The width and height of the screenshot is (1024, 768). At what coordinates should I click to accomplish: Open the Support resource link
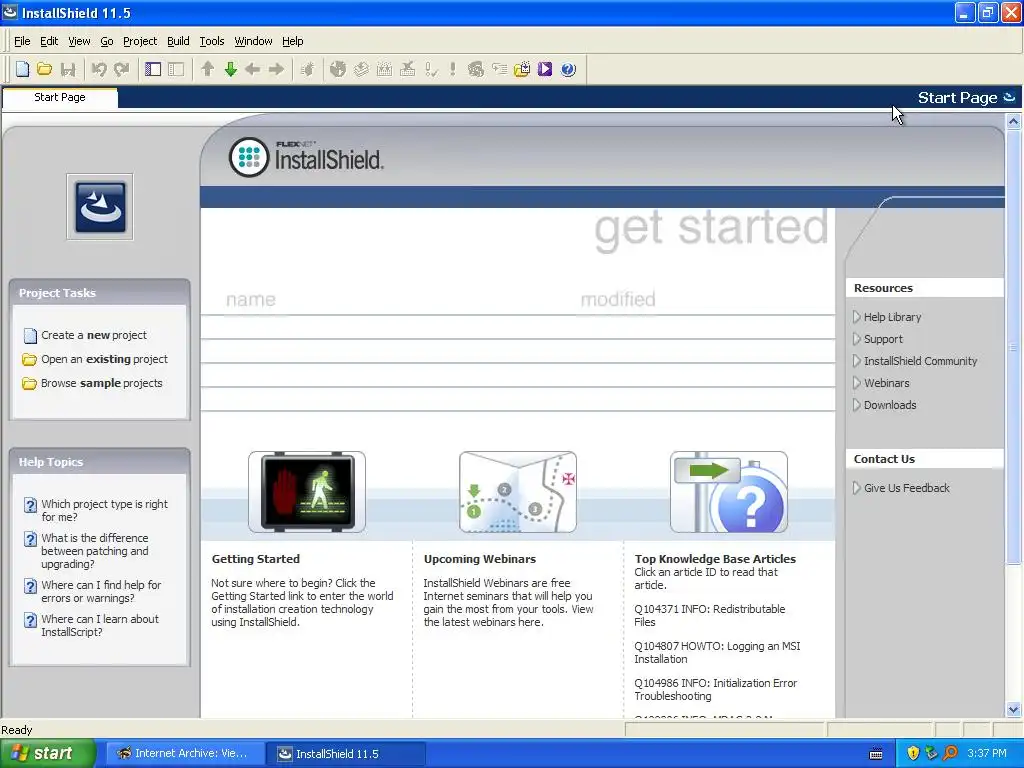tap(883, 339)
